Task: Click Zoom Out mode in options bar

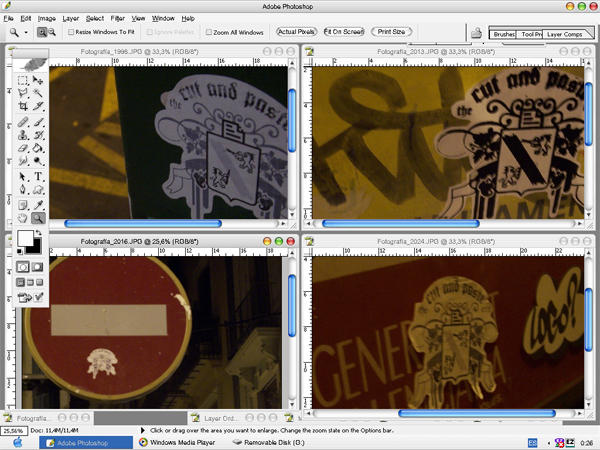Action: coord(52,32)
